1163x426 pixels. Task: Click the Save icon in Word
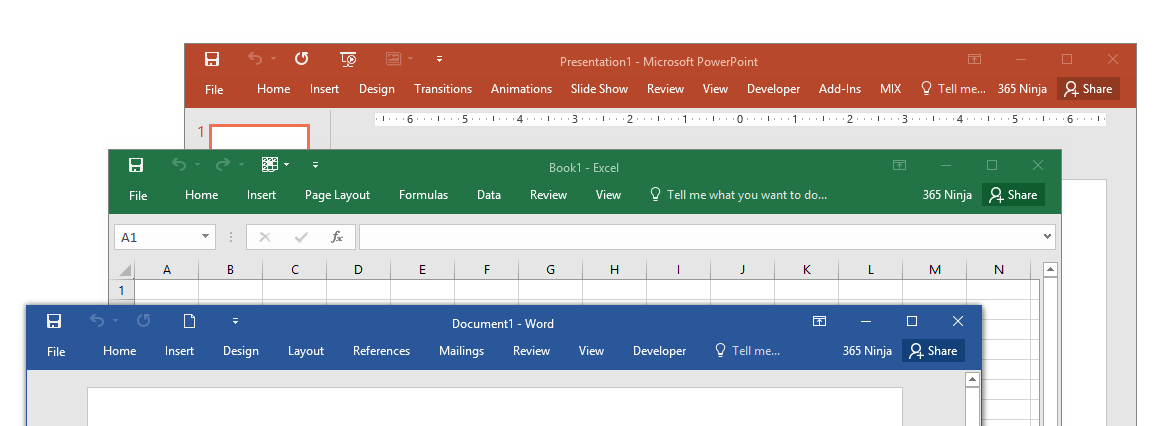click(54, 321)
